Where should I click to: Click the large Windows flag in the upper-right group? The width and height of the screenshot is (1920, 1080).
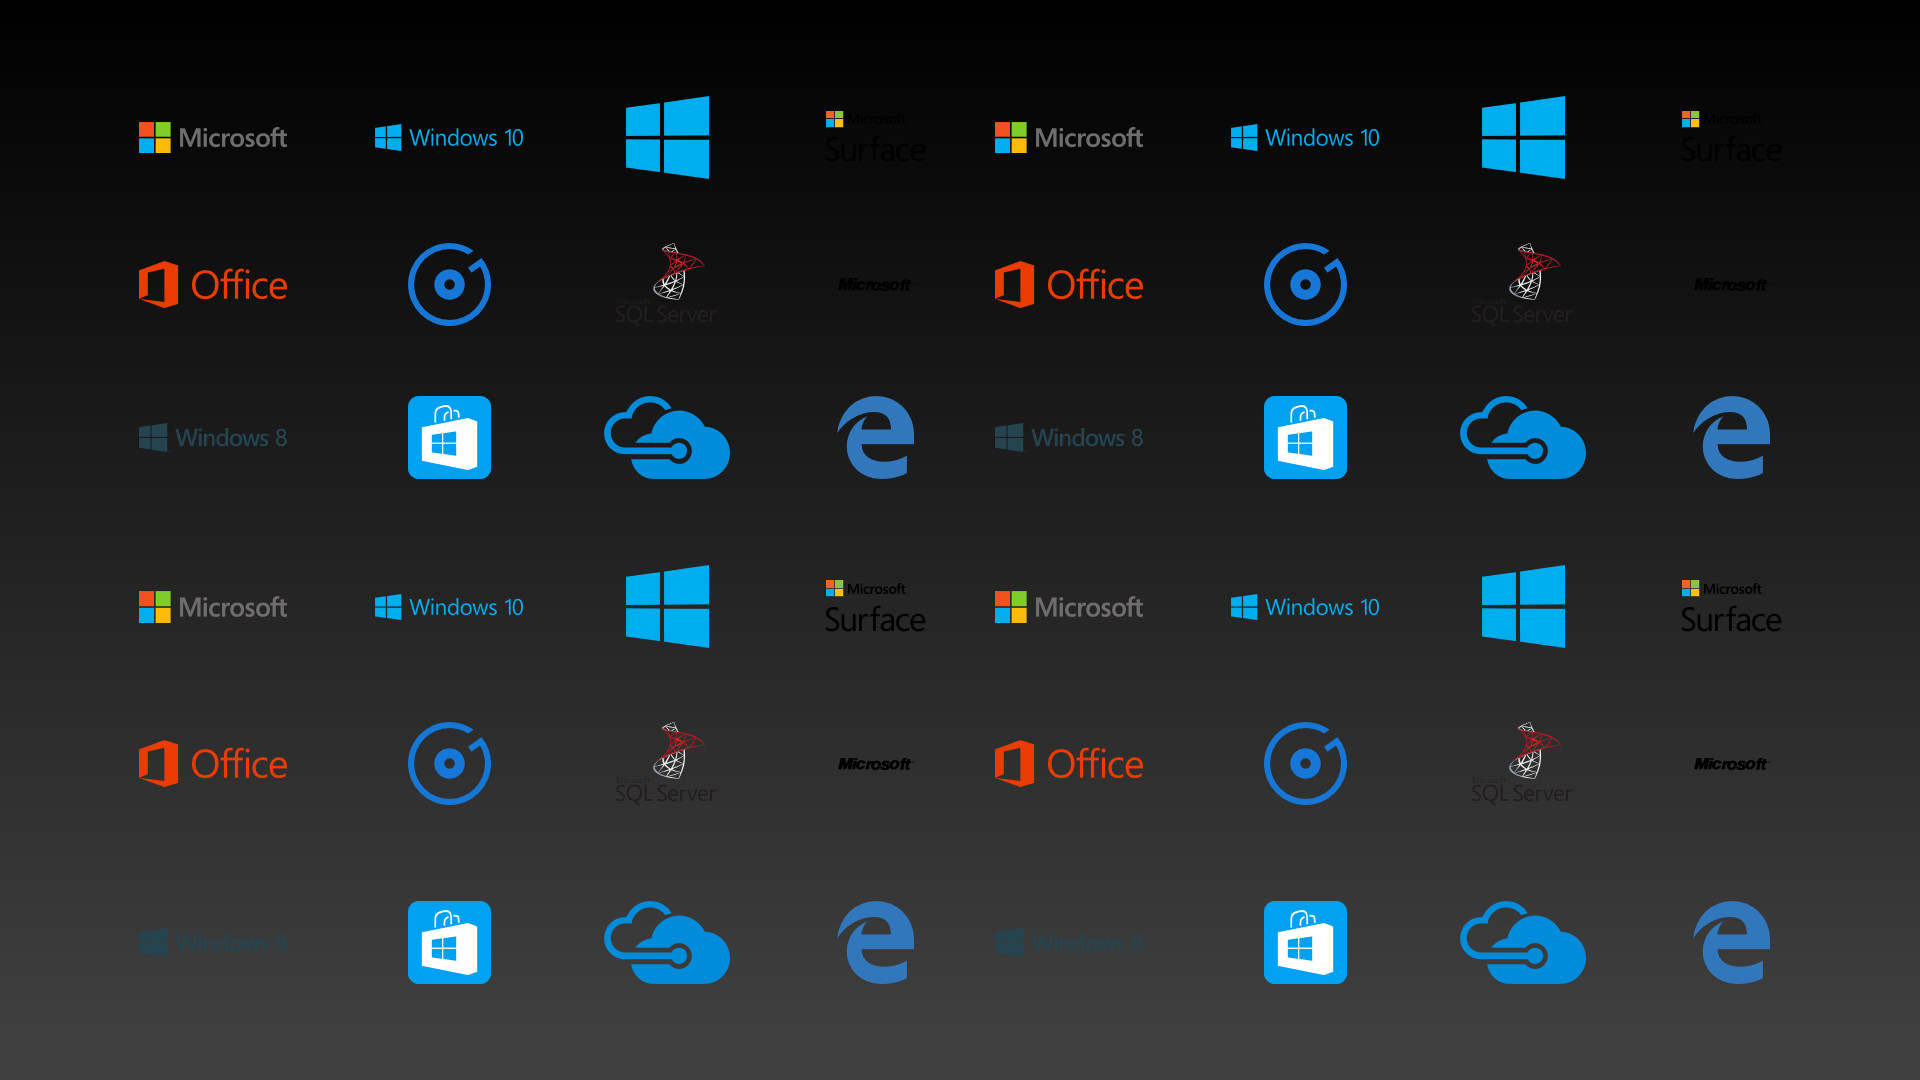[1523, 138]
